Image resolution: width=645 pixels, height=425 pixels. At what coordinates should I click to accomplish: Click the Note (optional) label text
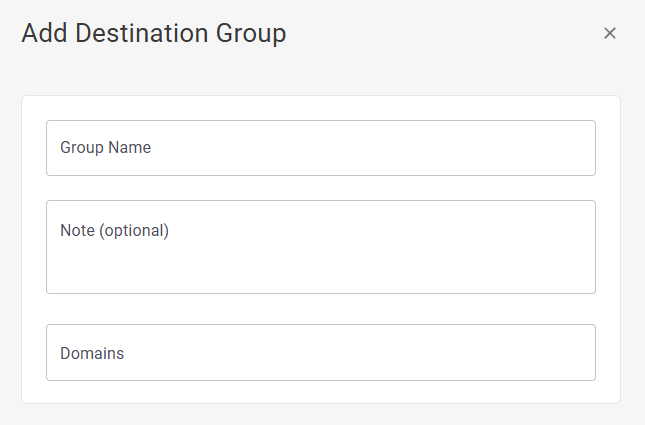tap(115, 231)
